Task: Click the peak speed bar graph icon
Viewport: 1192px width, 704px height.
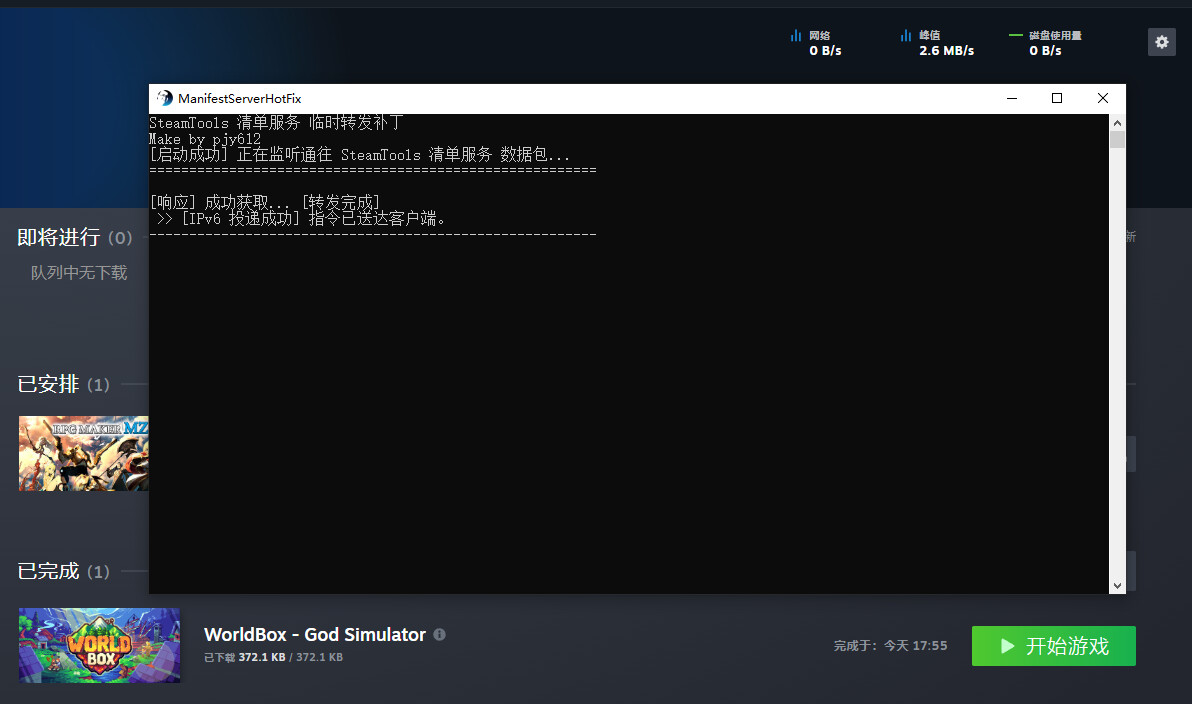Action: tap(906, 36)
